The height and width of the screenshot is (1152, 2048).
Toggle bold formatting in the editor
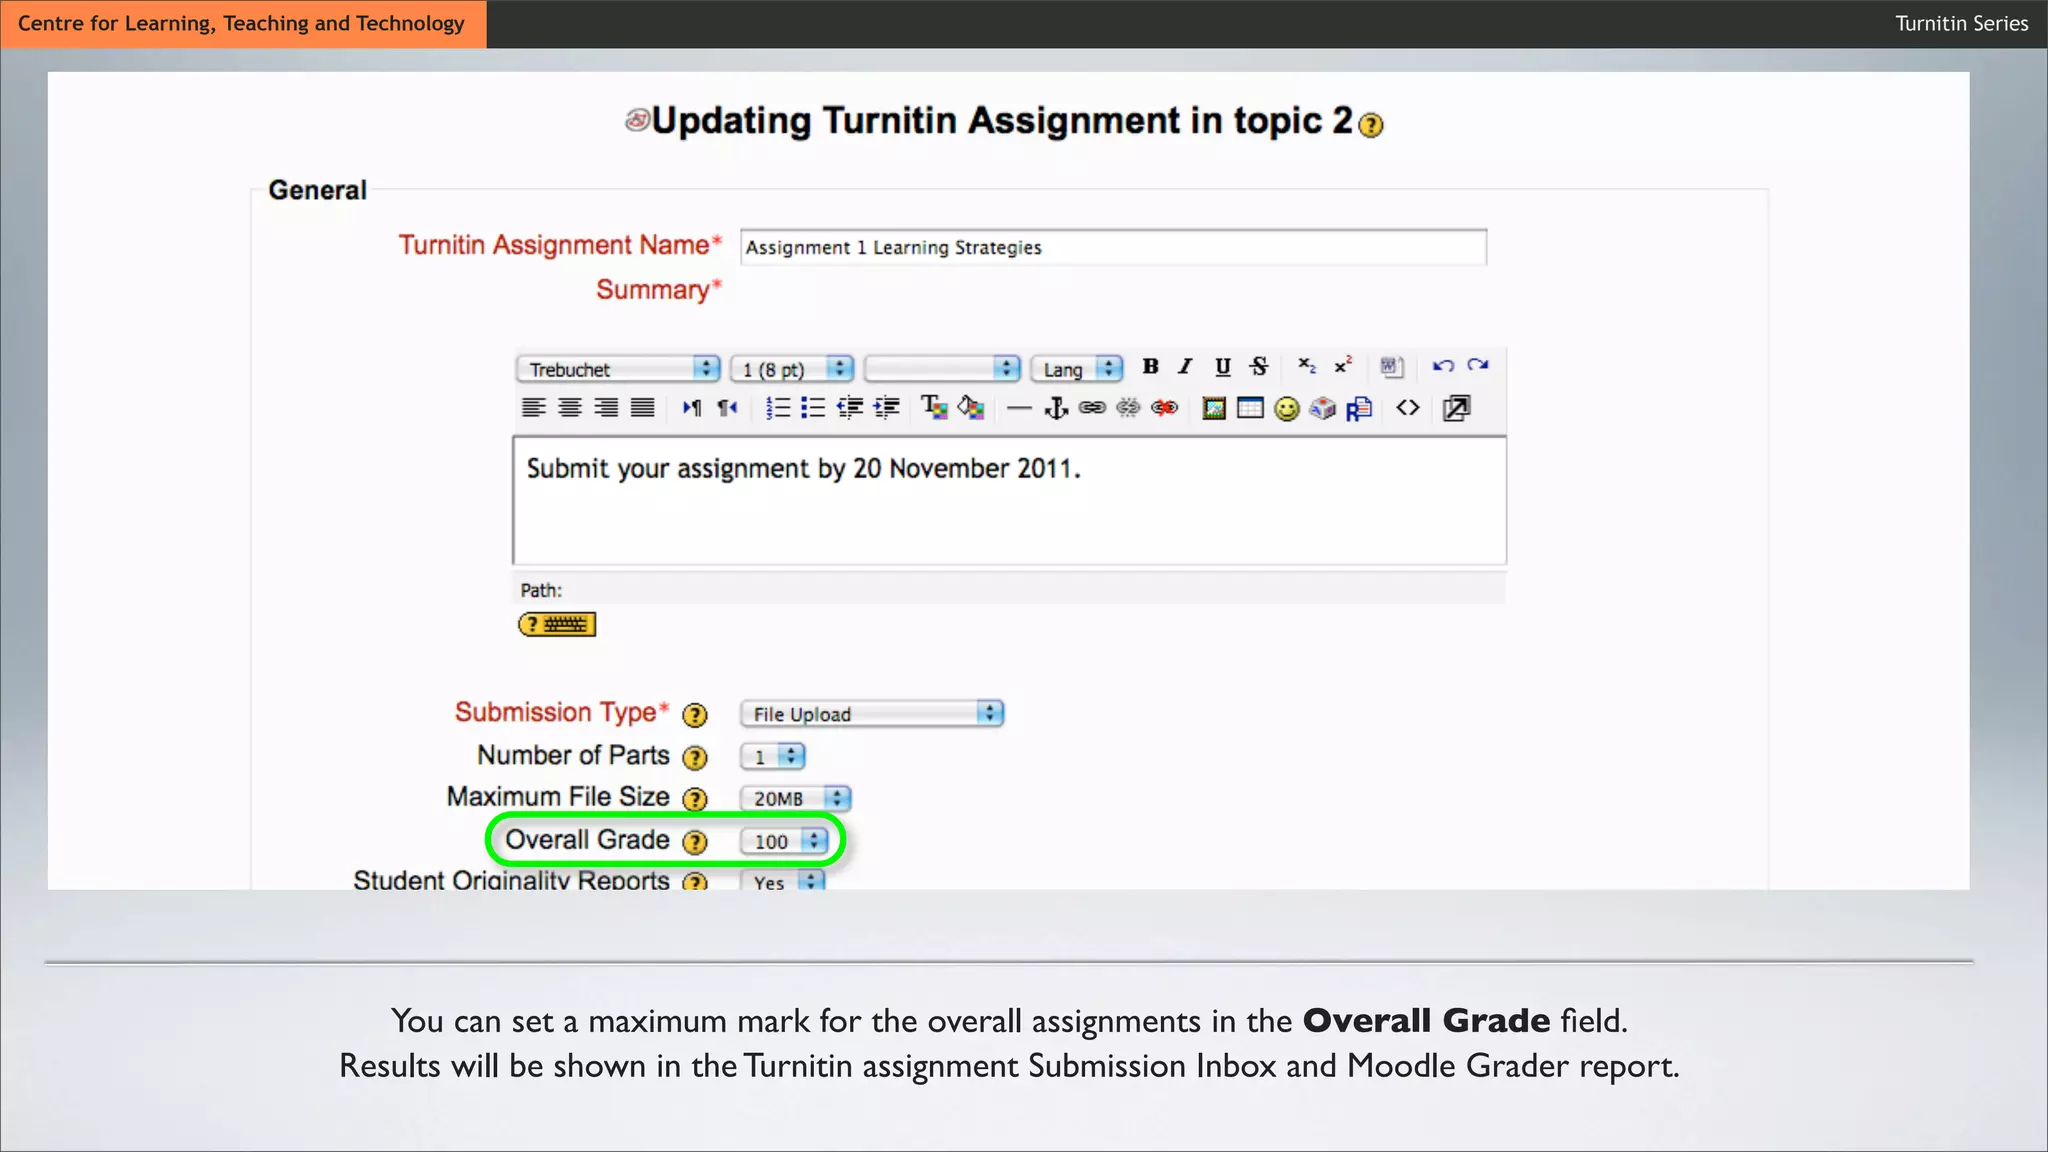tap(1150, 367)
